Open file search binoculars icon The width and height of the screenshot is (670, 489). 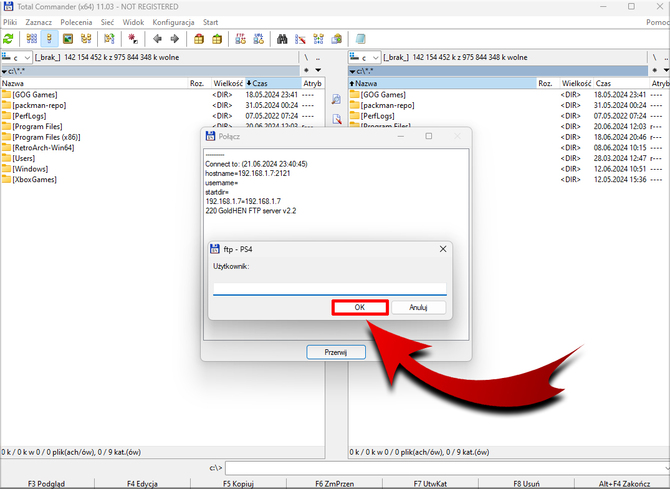coord(282,39)
